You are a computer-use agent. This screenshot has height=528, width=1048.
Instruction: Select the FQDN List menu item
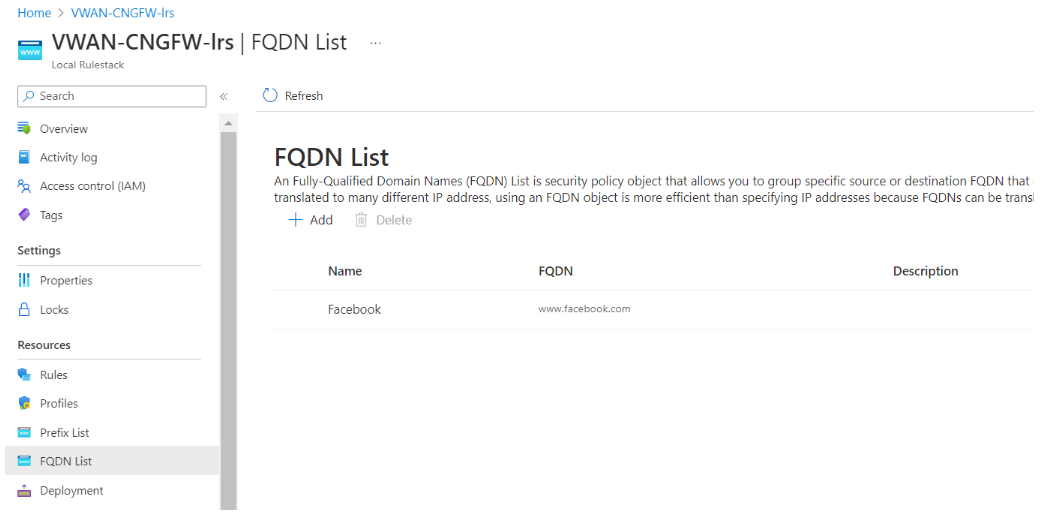pyautogui.click(x=66, y=462)
